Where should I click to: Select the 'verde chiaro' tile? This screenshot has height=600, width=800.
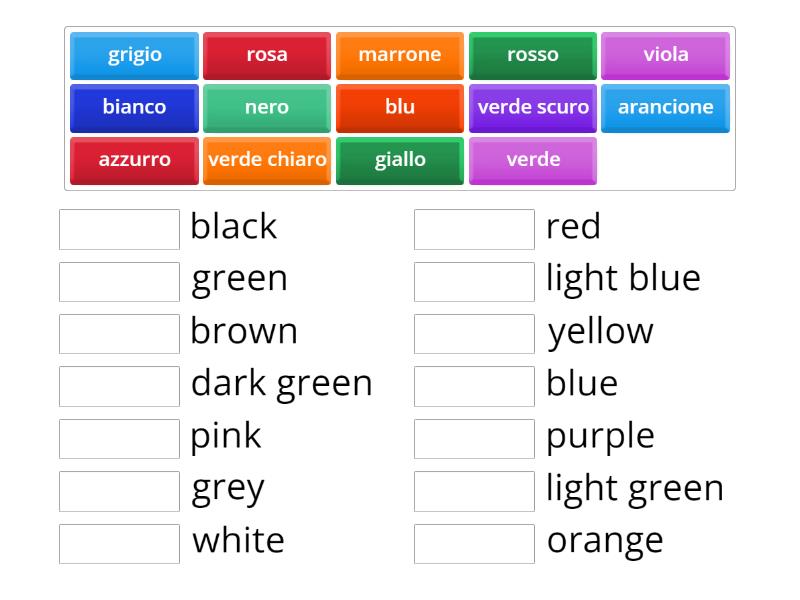[x=267, y=159]
